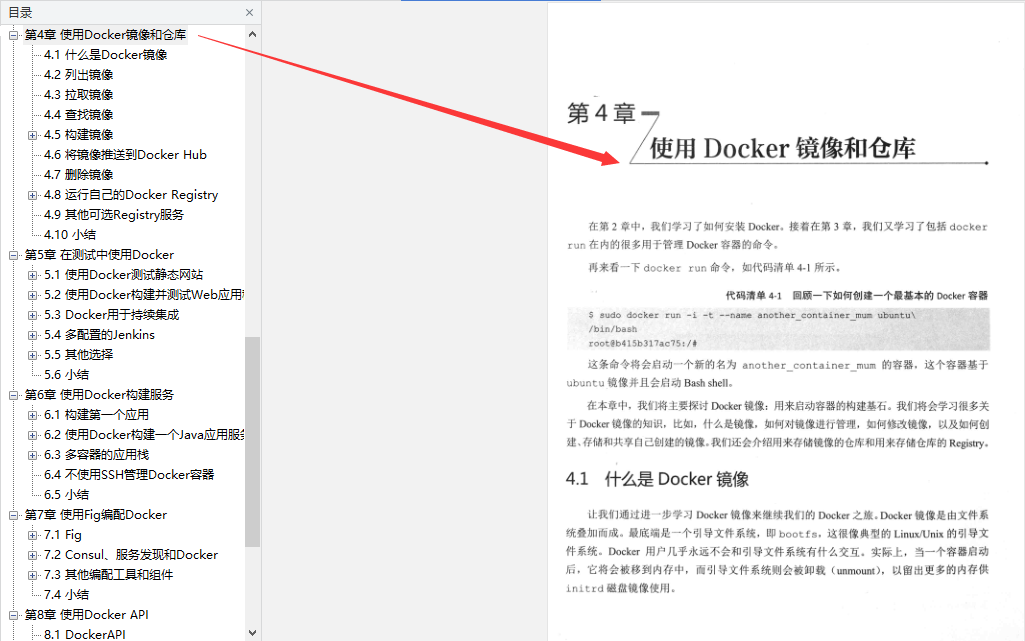
Task: Jump to 6.4 不使用SSH管理Docker容器 bookmark
Action: point(129,475)
